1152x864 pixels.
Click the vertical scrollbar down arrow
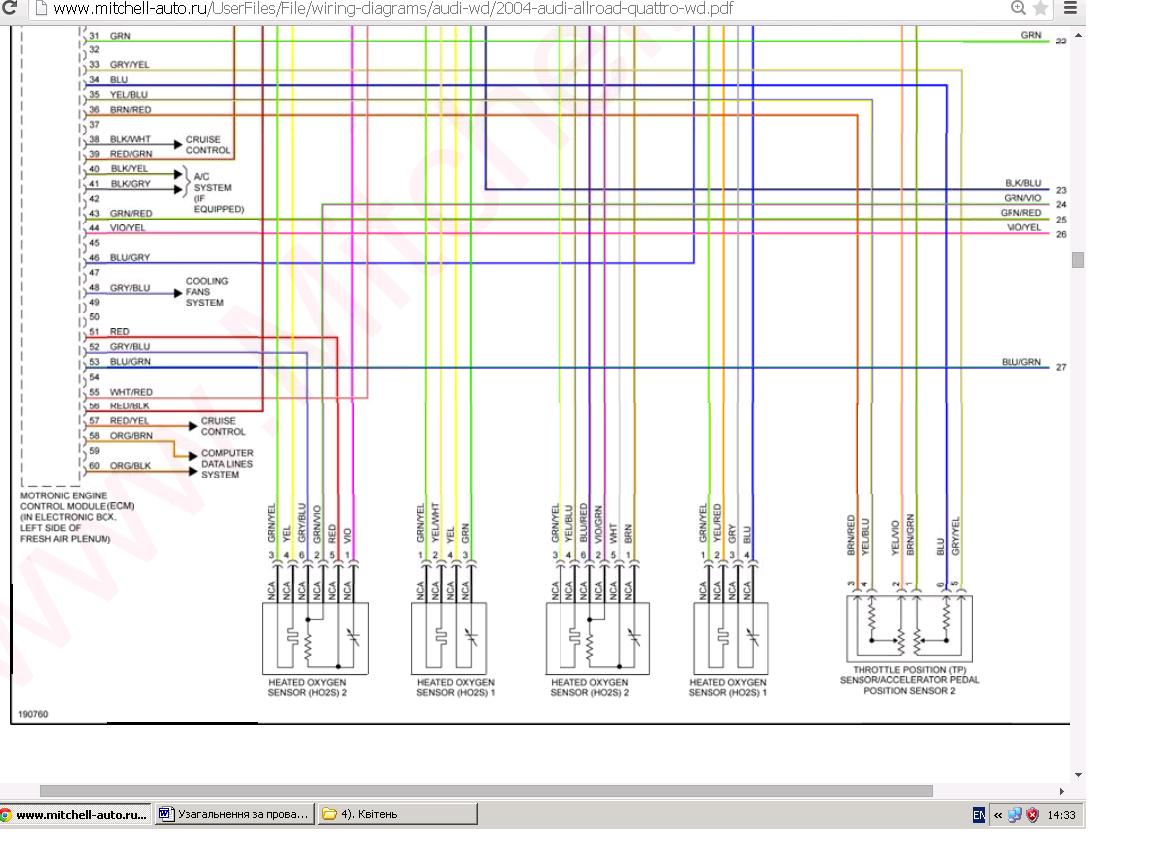(x=1078, y=775)
